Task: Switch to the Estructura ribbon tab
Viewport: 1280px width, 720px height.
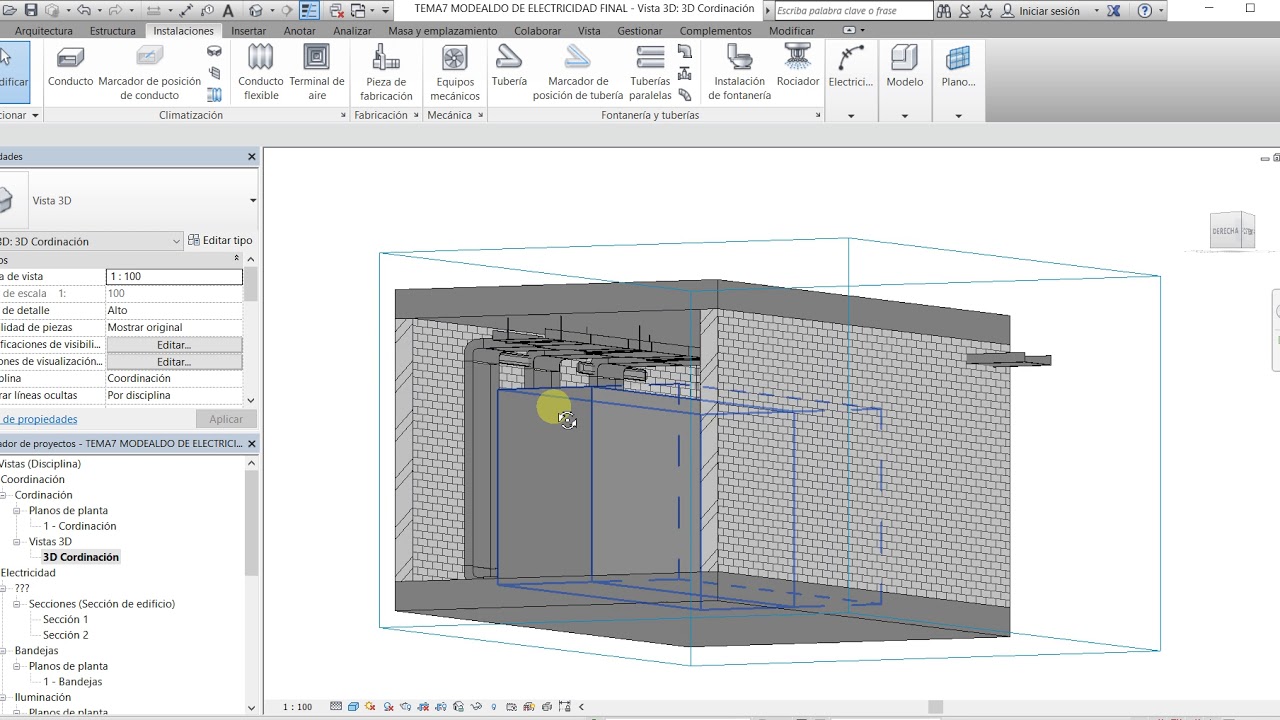Action: pos(113,31)
